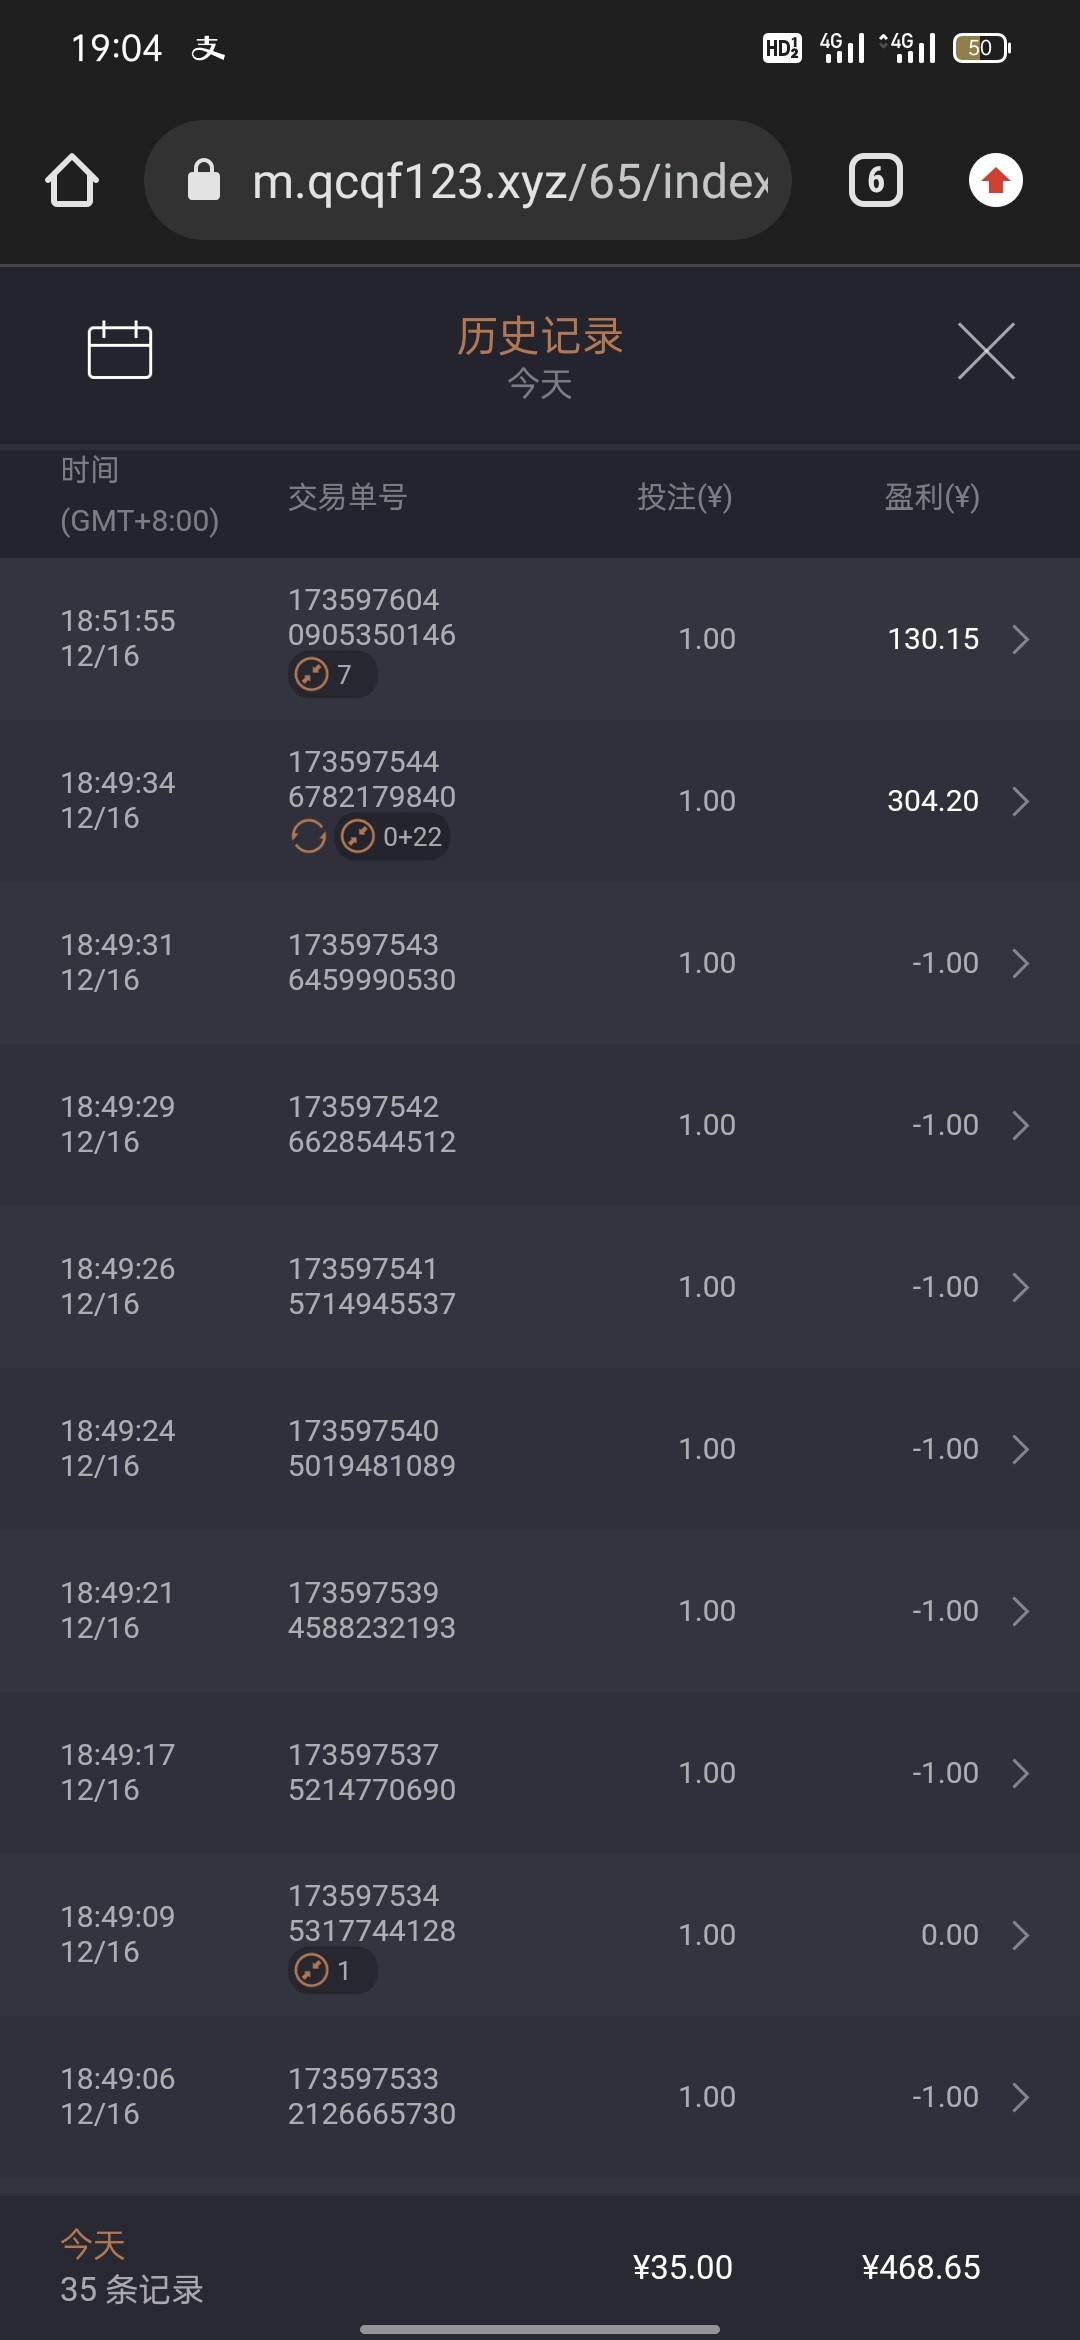
Task: Open transaction 1735975332126665730
Action: click(371, 2096)
